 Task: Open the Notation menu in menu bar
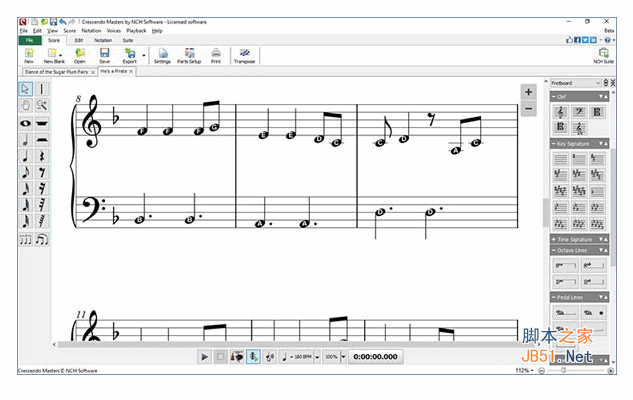point(91,31)
